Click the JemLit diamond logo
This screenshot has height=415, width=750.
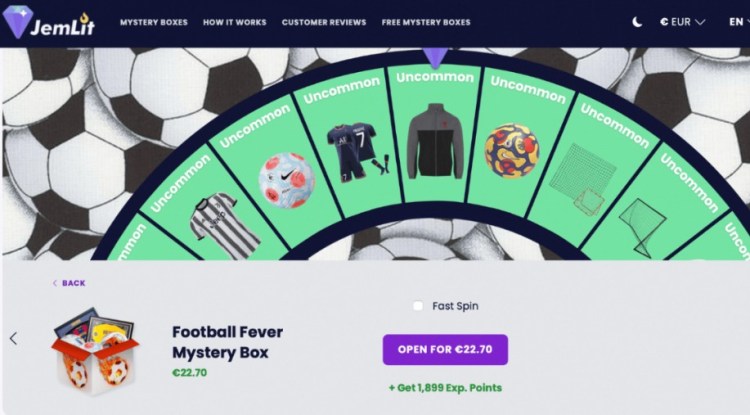(18, 22)
